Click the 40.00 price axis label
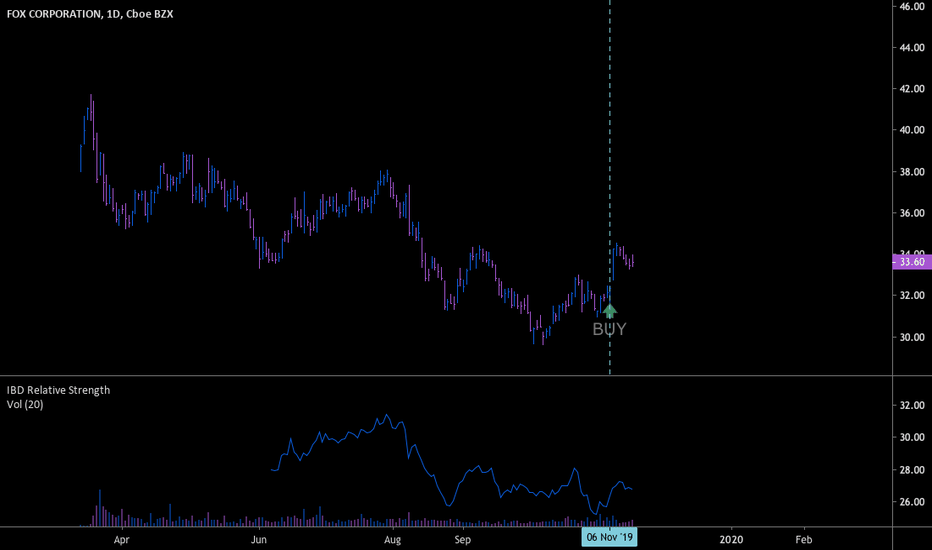 (x=912, y=130)
